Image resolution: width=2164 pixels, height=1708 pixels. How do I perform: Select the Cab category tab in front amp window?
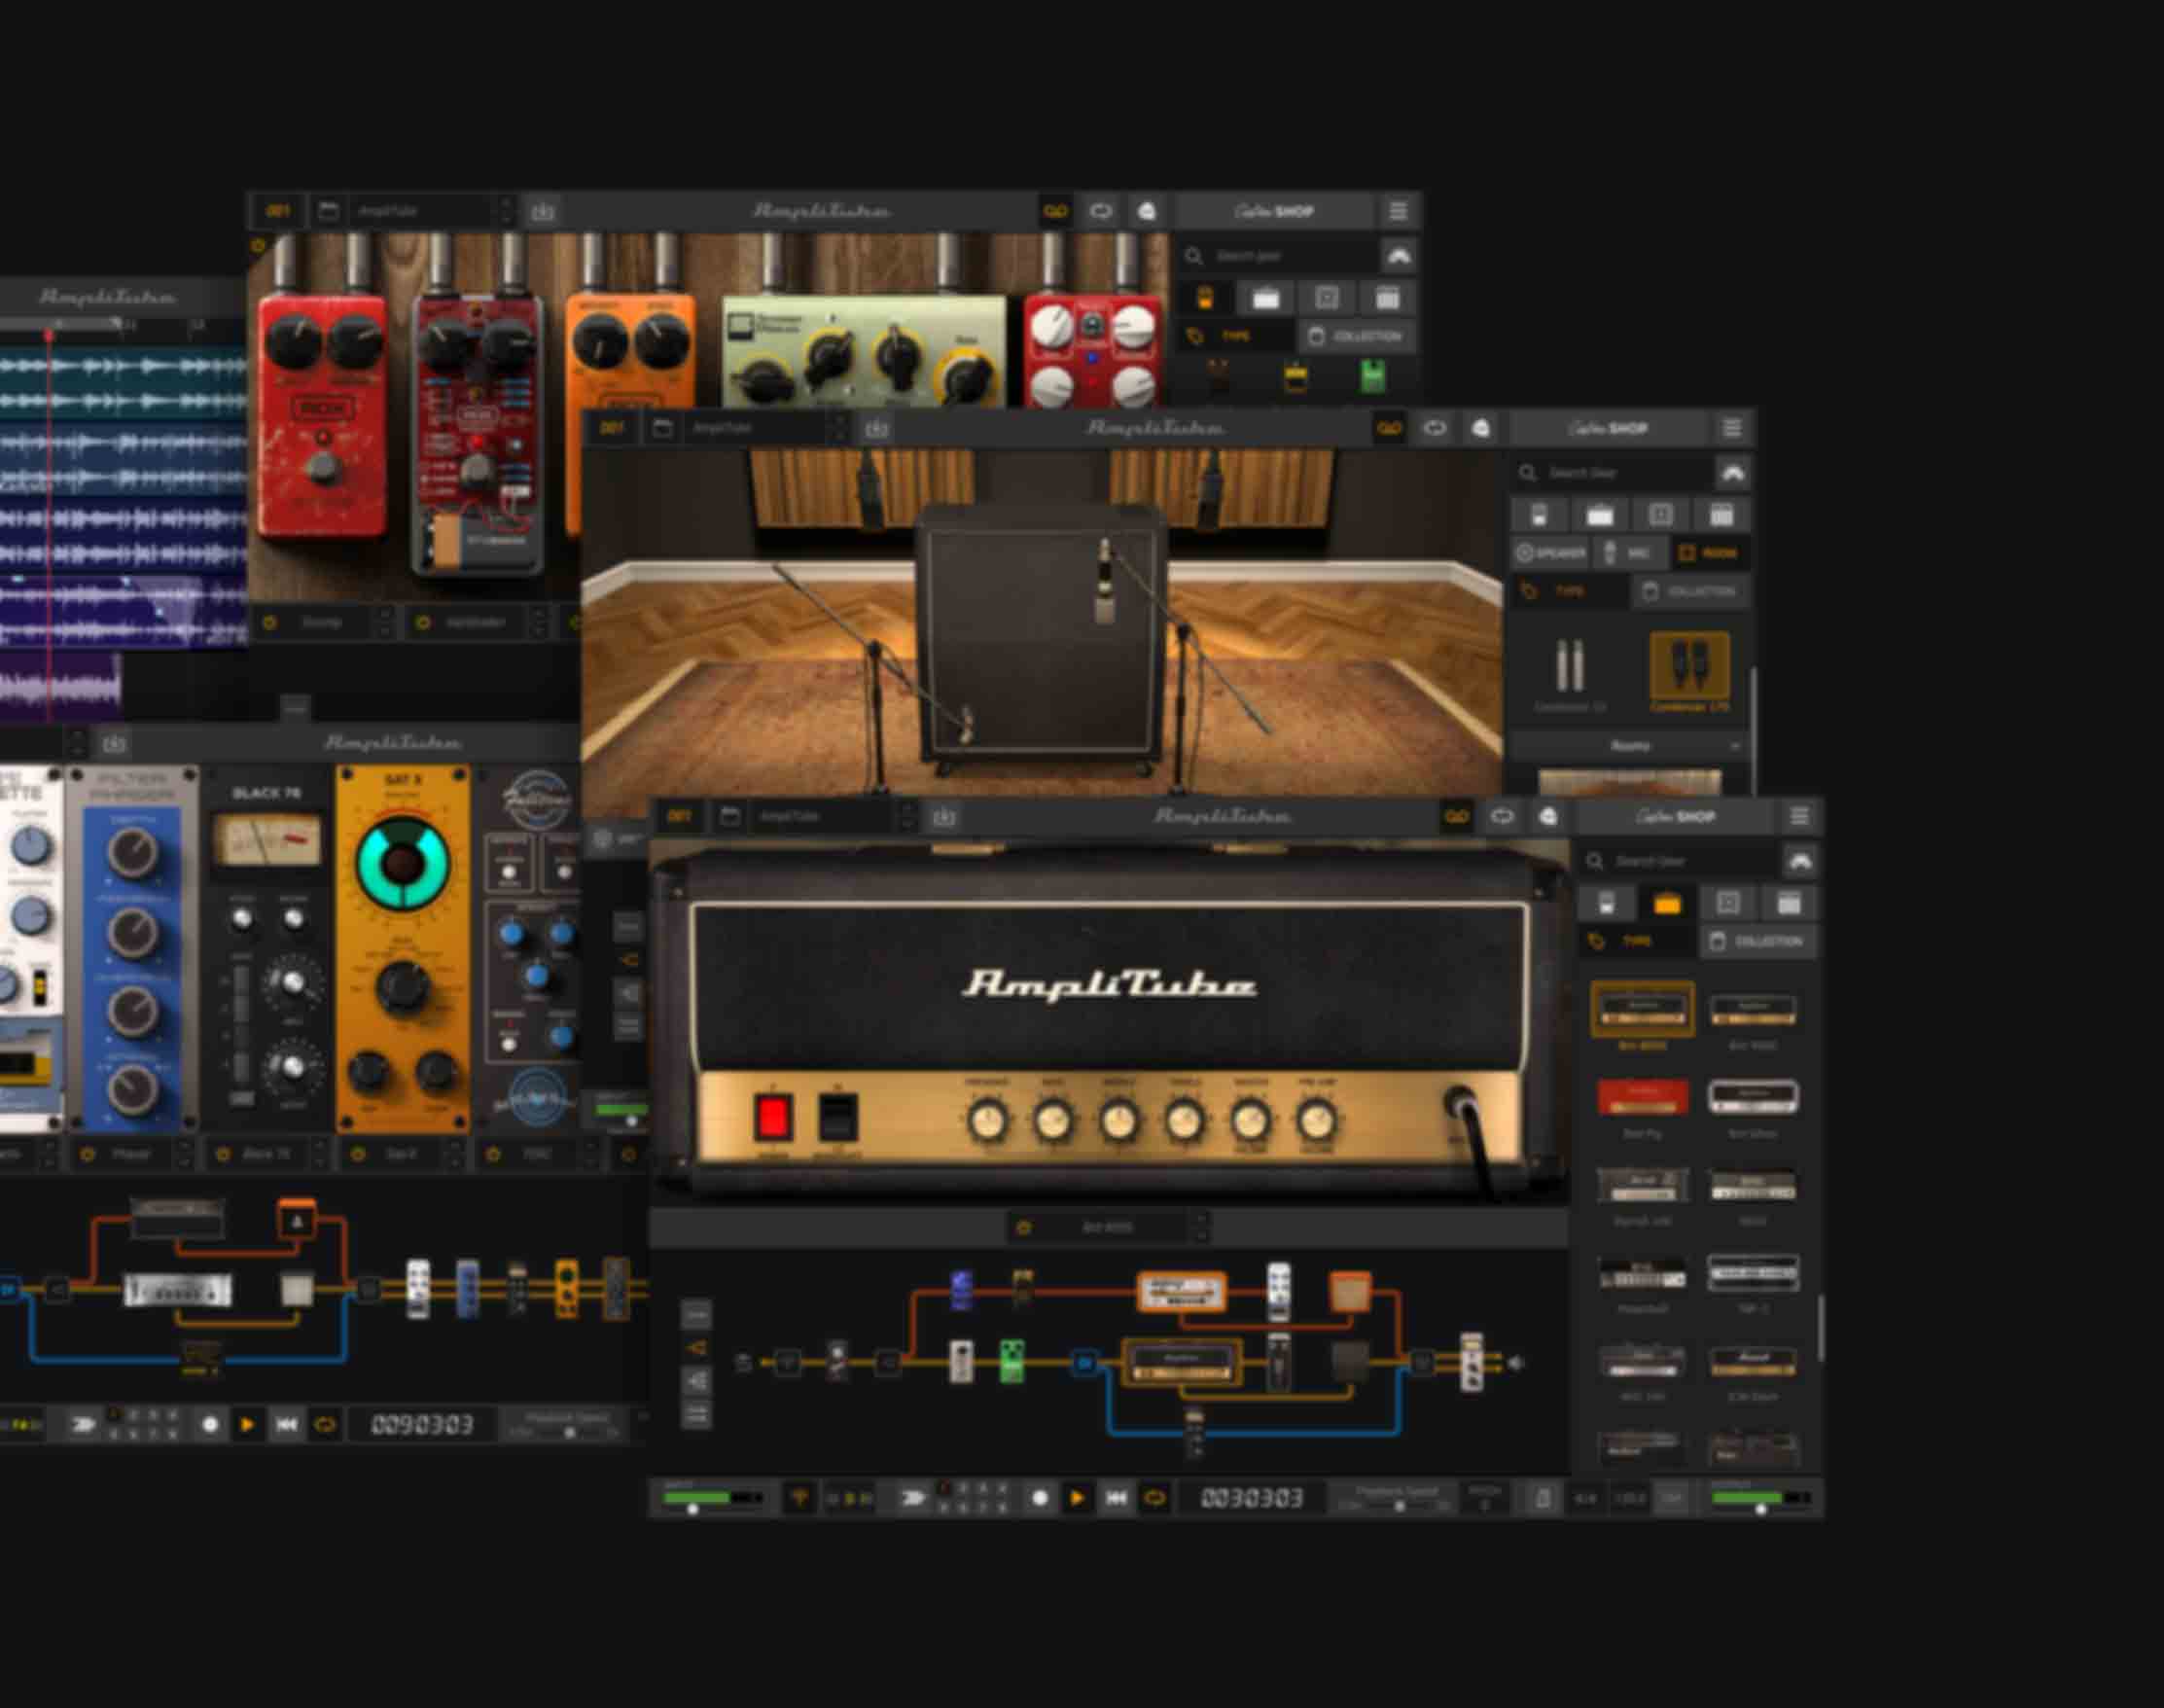(1728, 904)
